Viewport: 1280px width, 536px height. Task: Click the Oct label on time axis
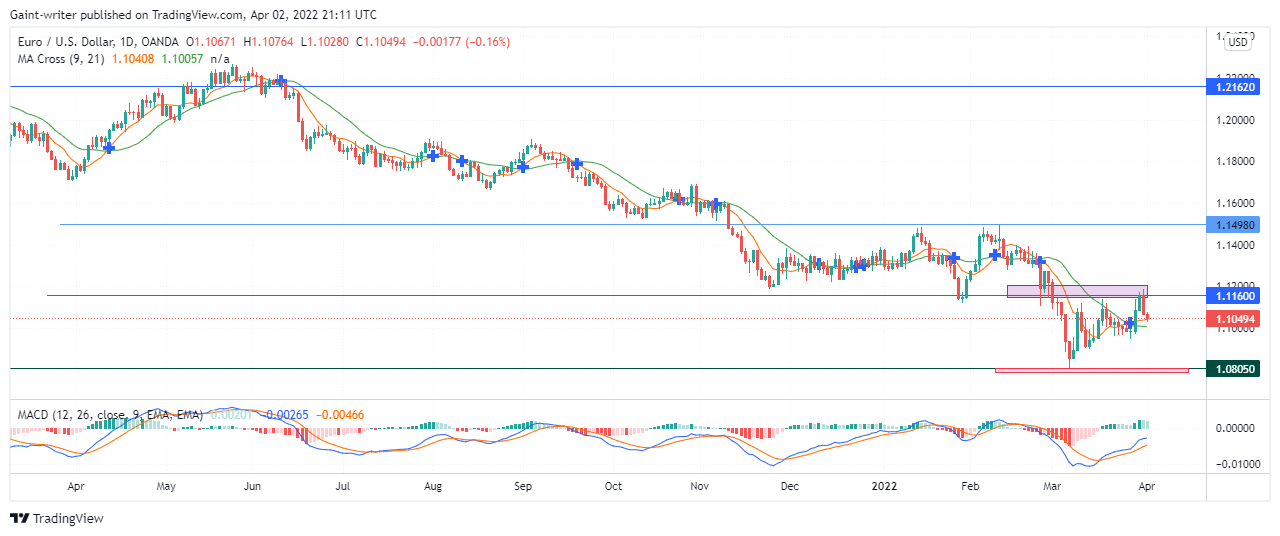(x=614, y=487)
